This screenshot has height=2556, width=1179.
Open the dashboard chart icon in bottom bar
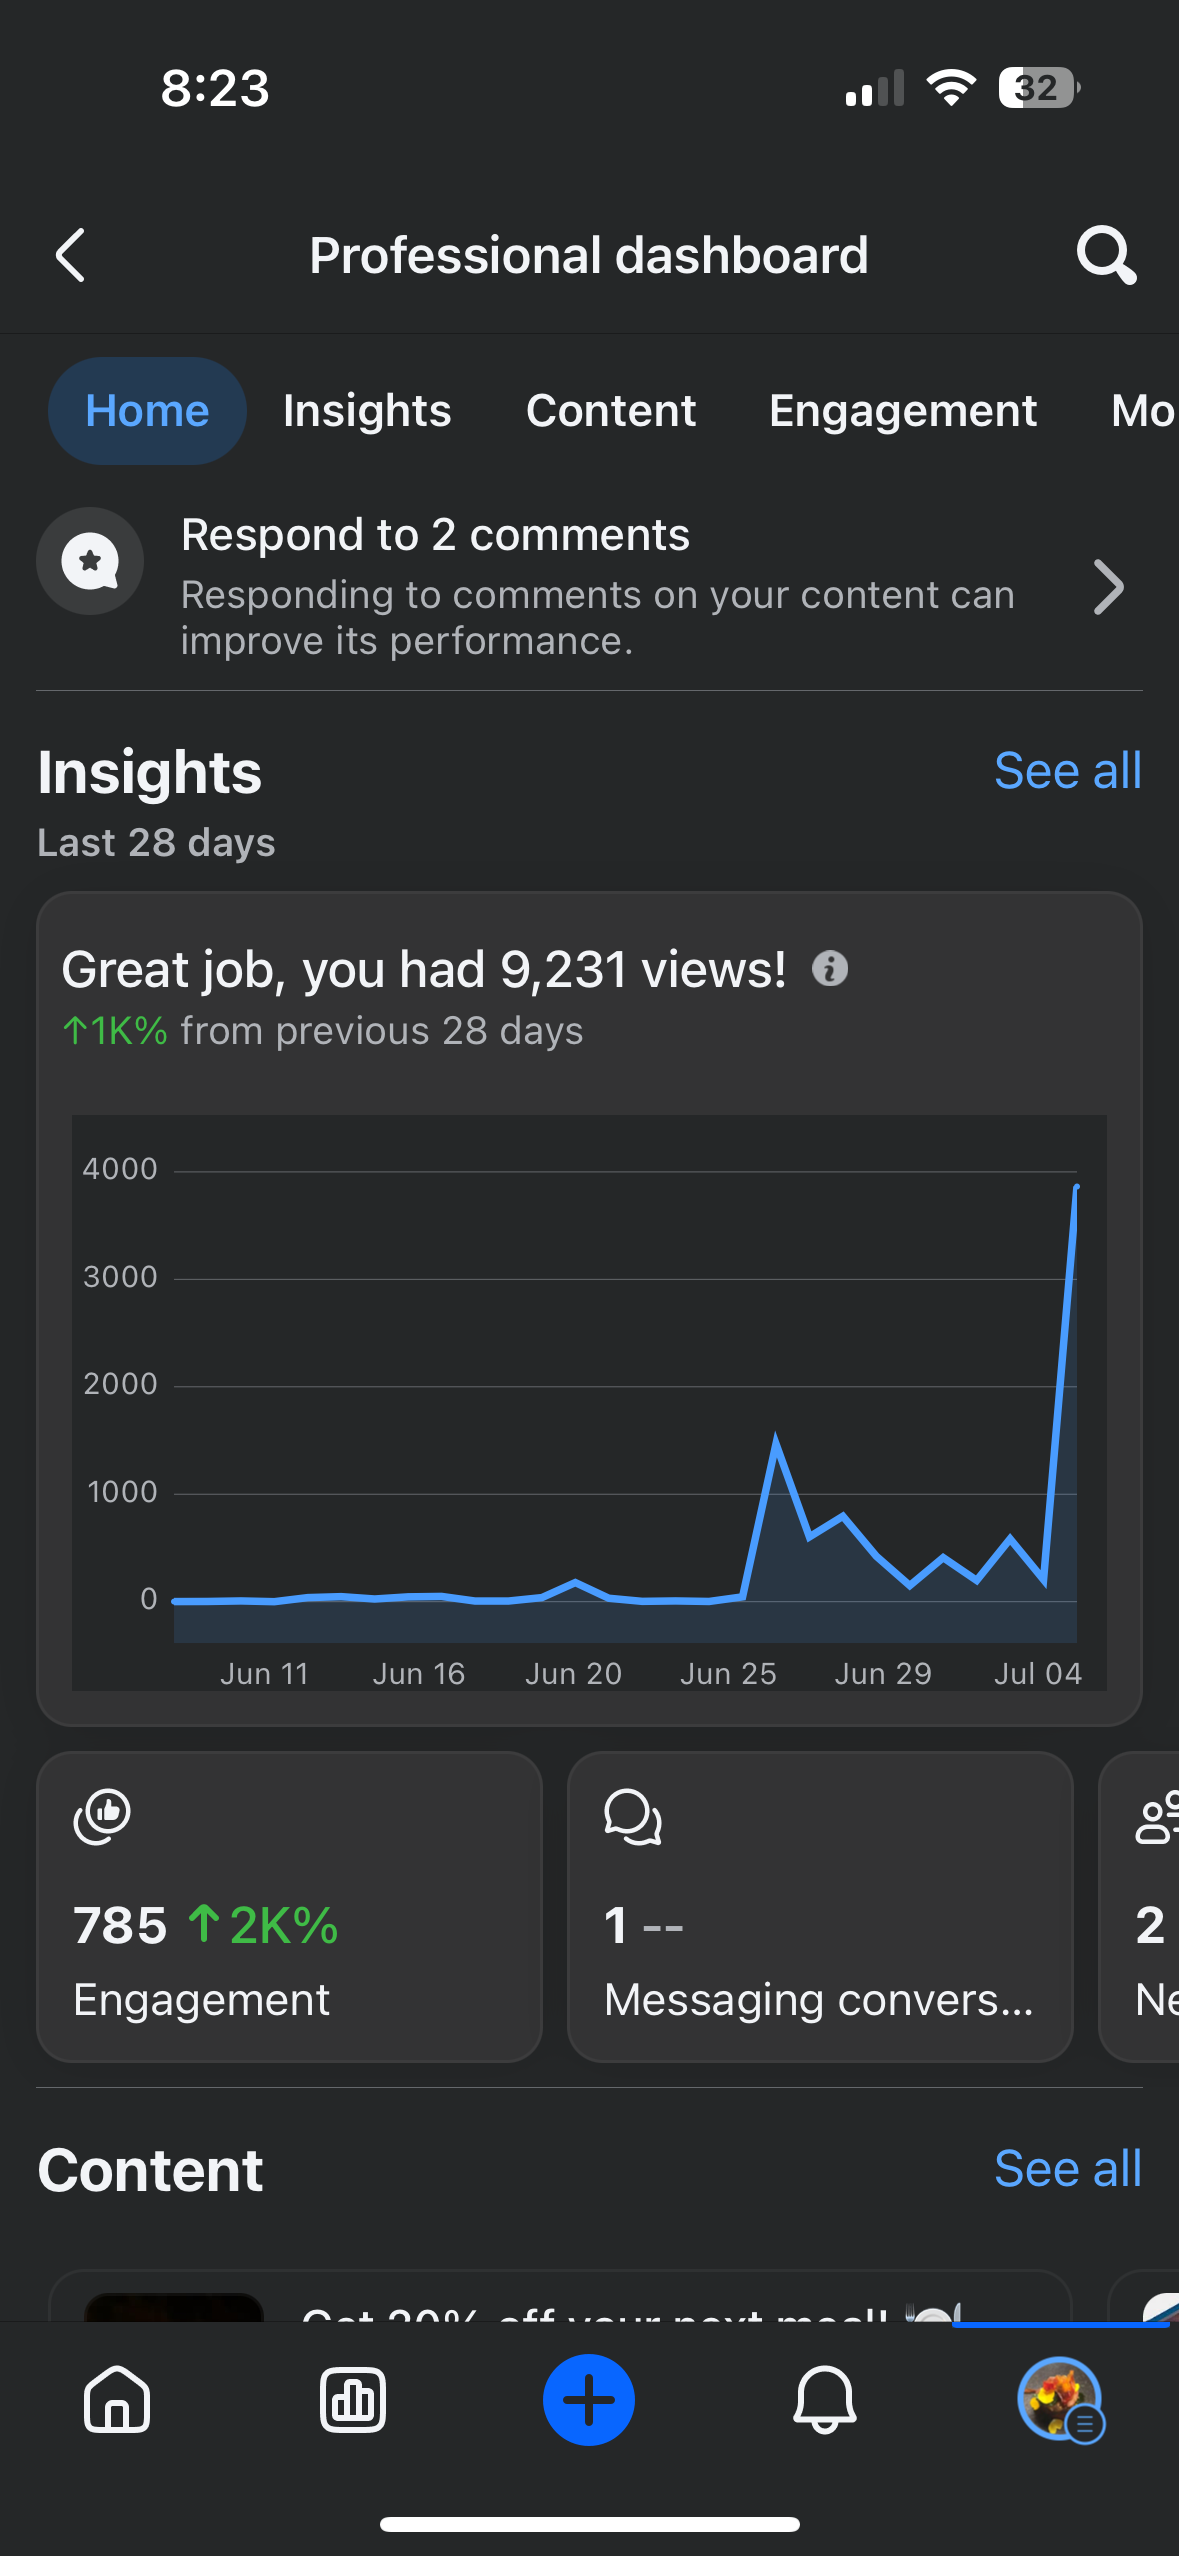click(x=353, y=2399)
